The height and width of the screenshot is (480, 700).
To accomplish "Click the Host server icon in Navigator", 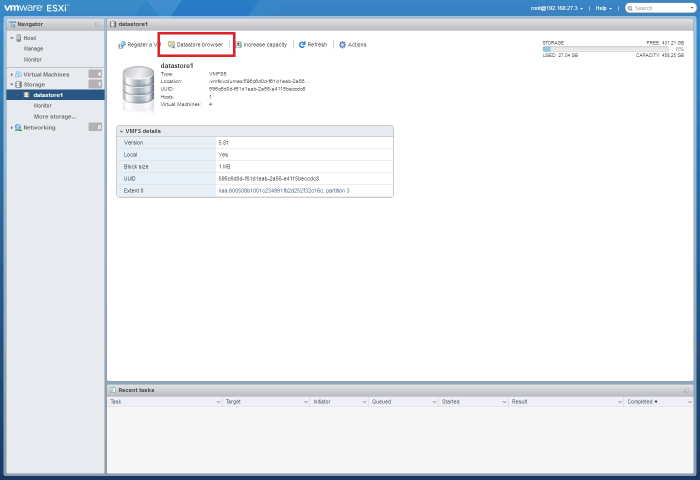I will pos(19,38).
